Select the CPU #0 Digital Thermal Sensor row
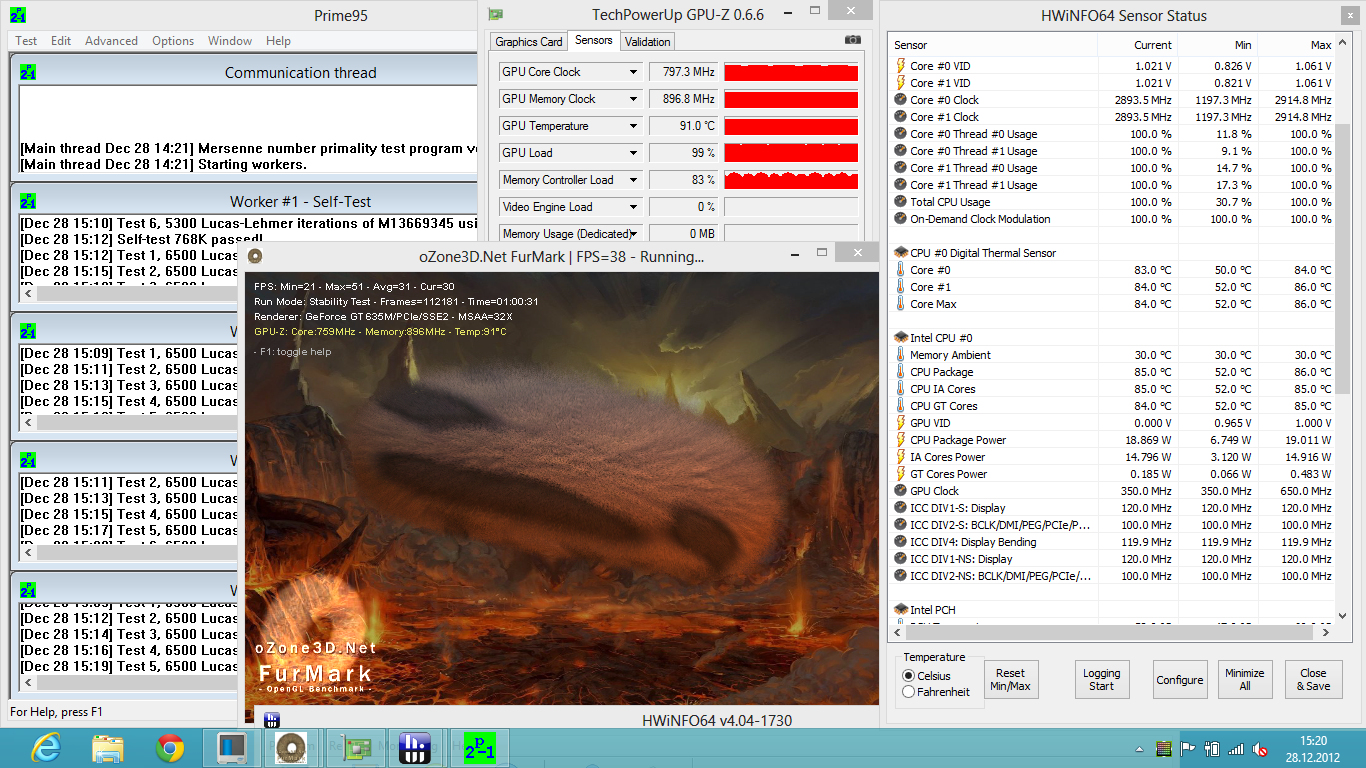 click(x=1113, y=253)
